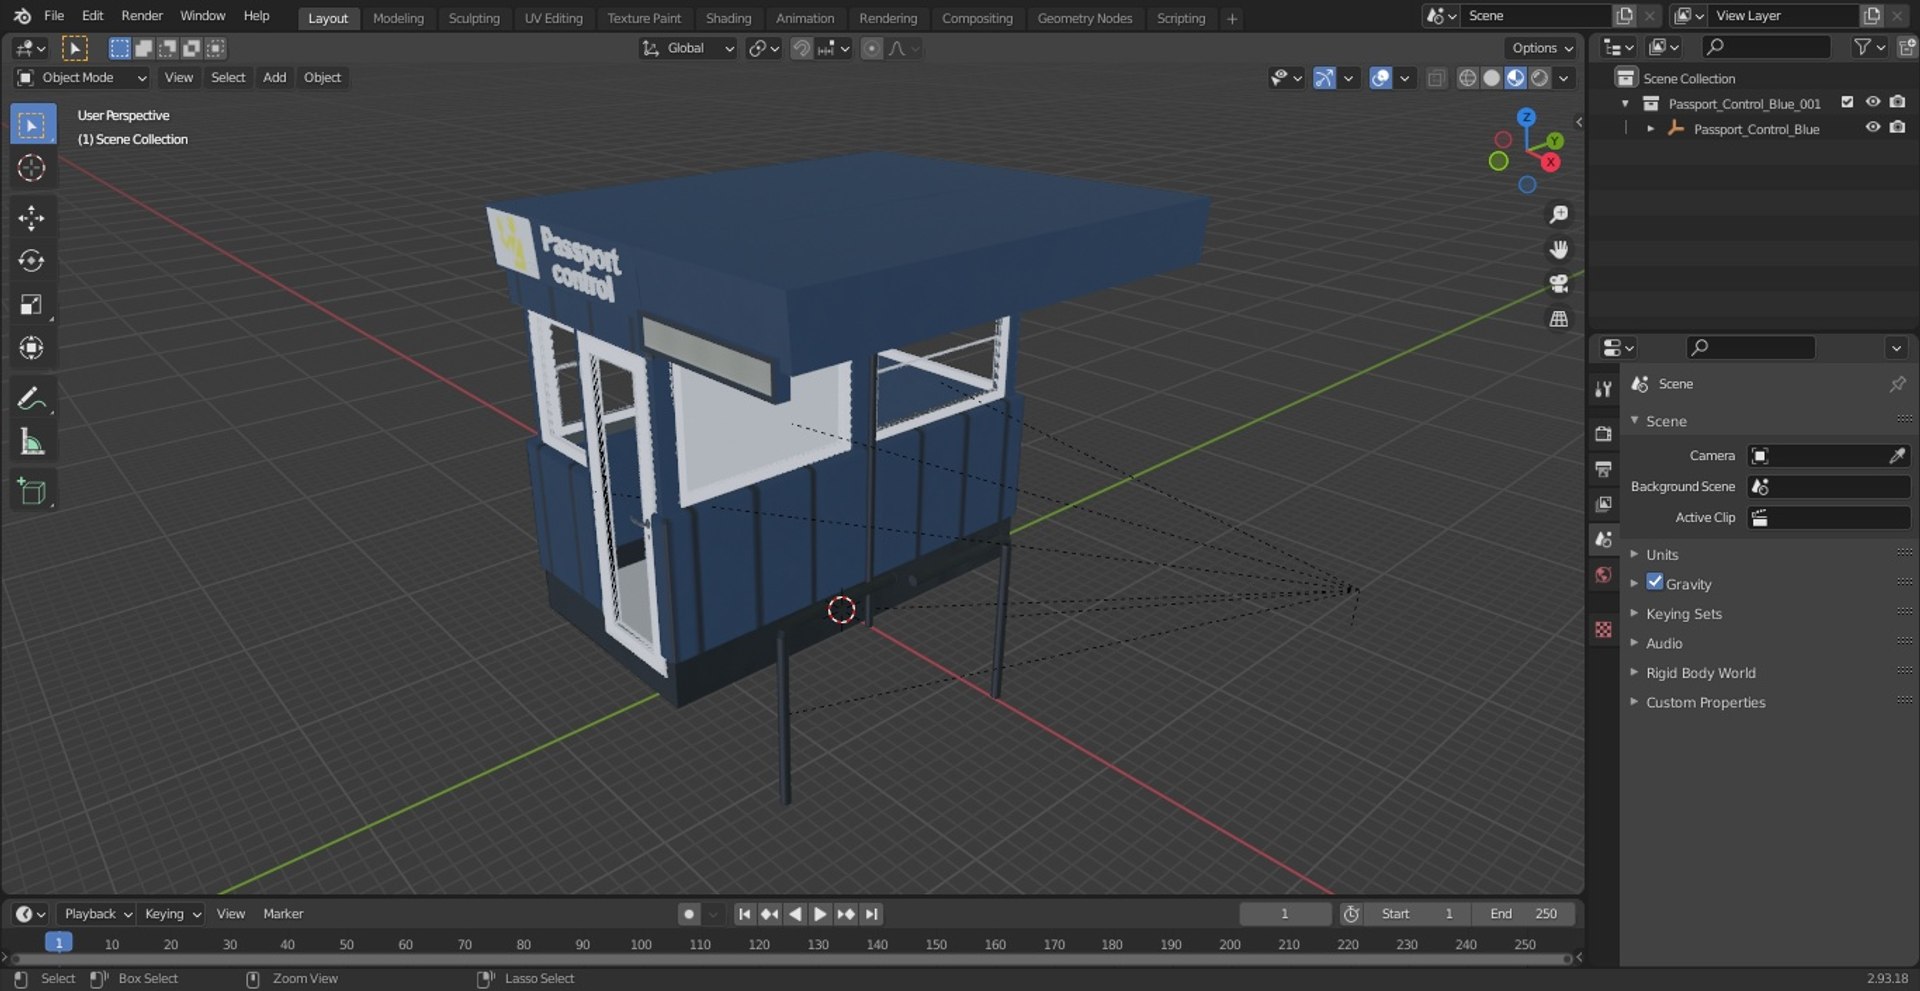Select rendered viewport shading

pyautogui.click(x=1540, y=78)
